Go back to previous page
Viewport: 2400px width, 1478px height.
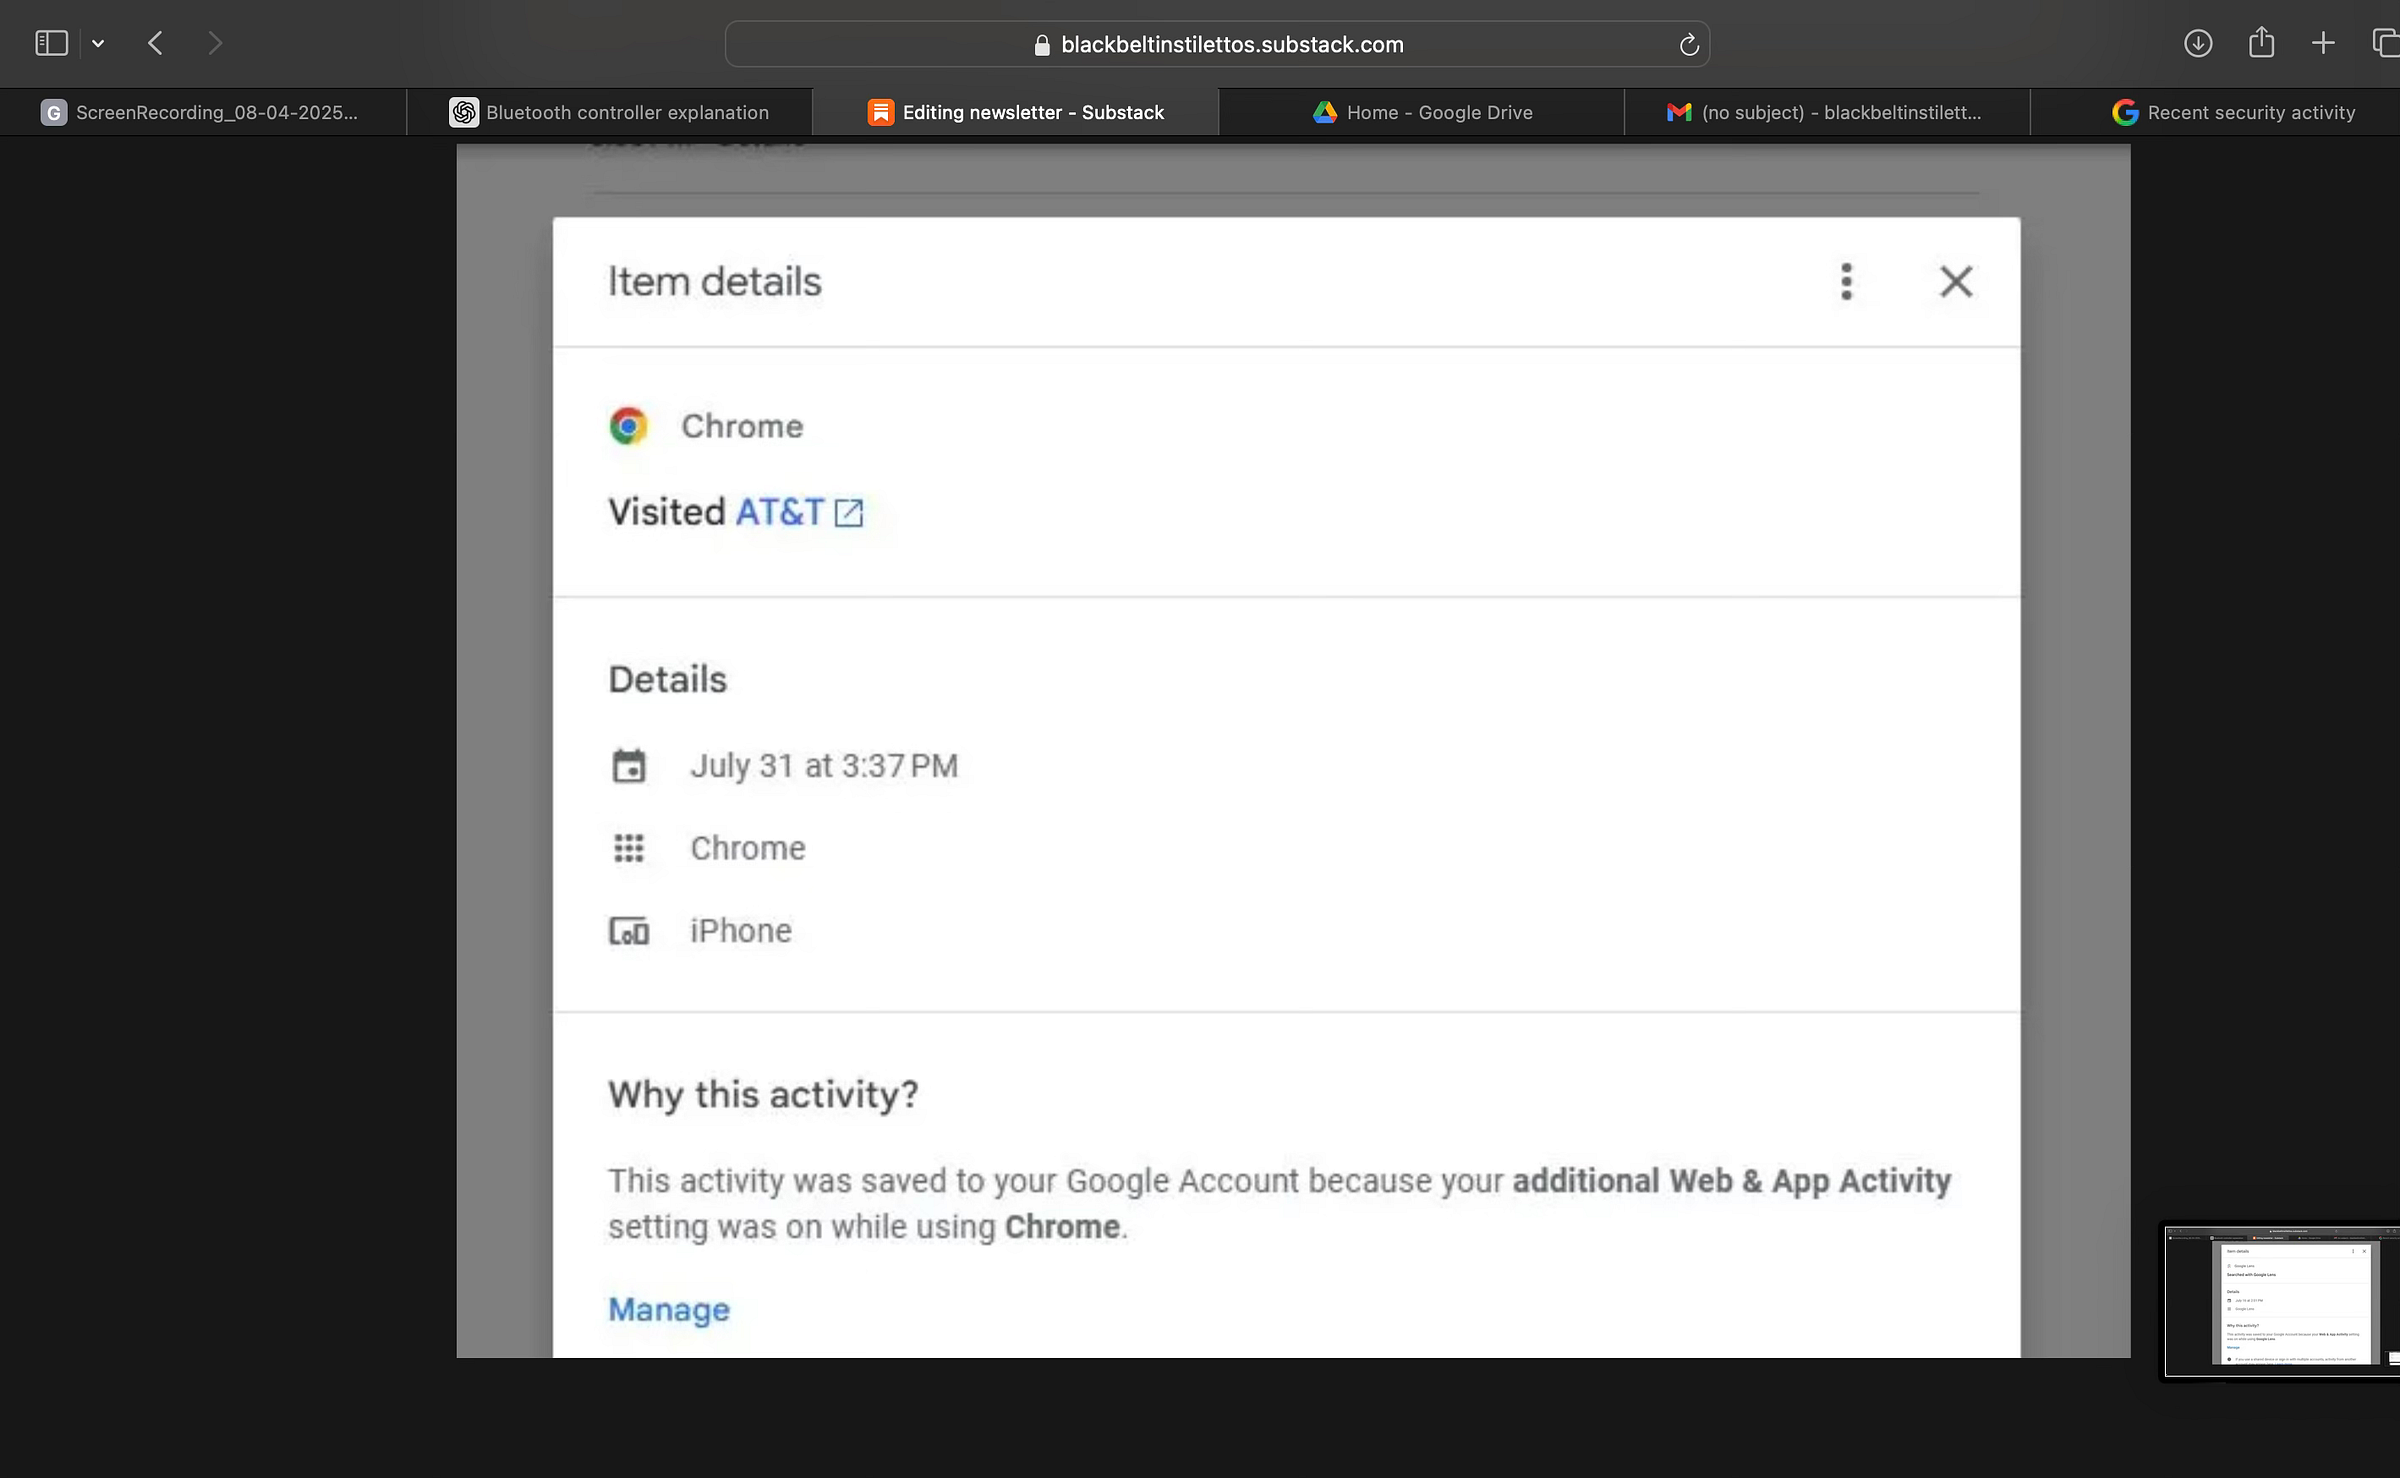(155, 43)
